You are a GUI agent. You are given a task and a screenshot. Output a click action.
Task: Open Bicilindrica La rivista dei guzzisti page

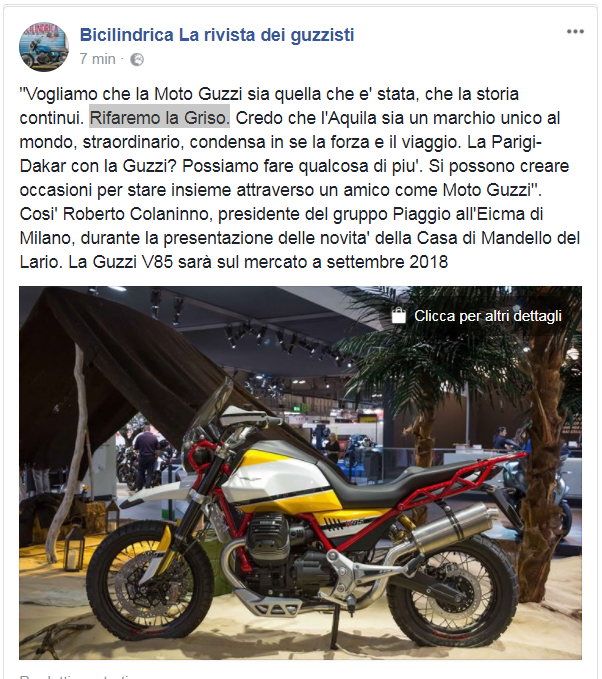point(217,35)
